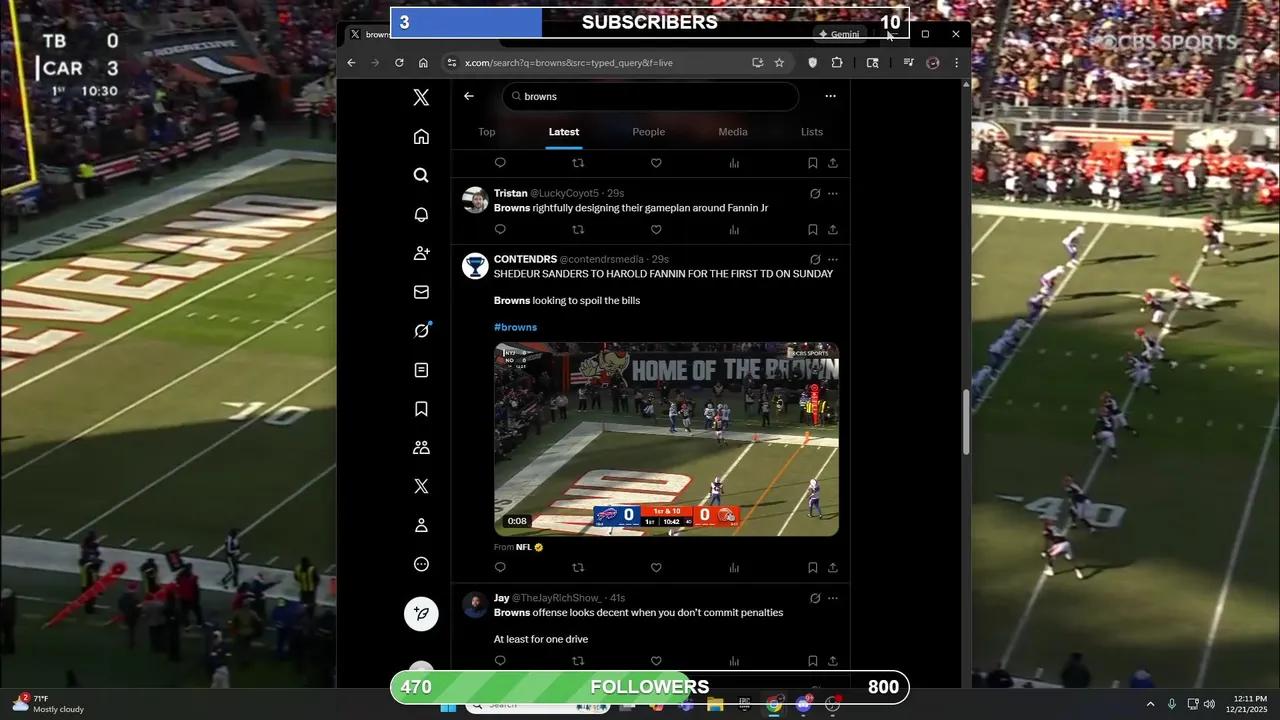Open More circle icon in X sidebar
Image resolution: width=1280 pixels, height=720 pixels.
coord(421,564)
